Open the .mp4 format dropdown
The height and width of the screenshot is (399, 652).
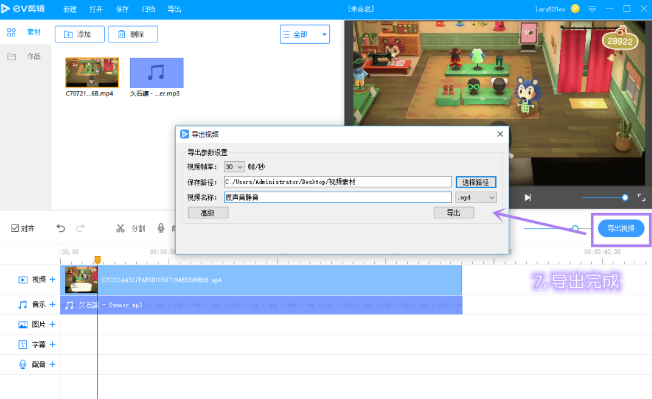476,197
